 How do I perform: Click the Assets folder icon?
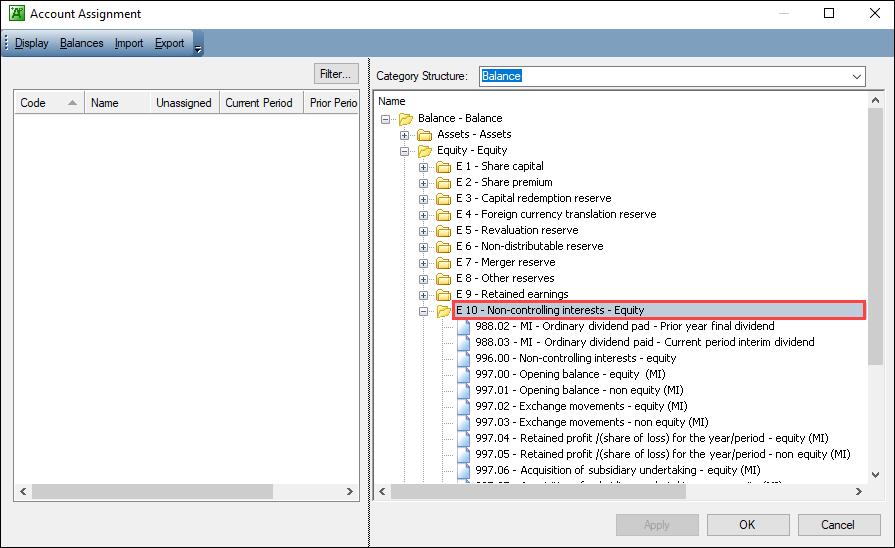pyautogui.click(x=424, y=134)
